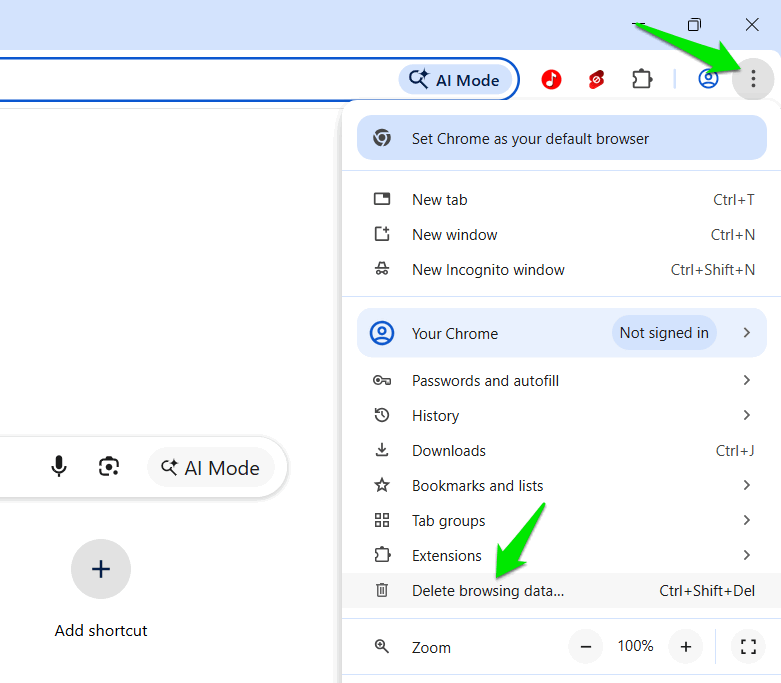This screenshot has height=683, width=781.
Task: Enter full screen with the fullscreen icon
Action: pos(748,647)
